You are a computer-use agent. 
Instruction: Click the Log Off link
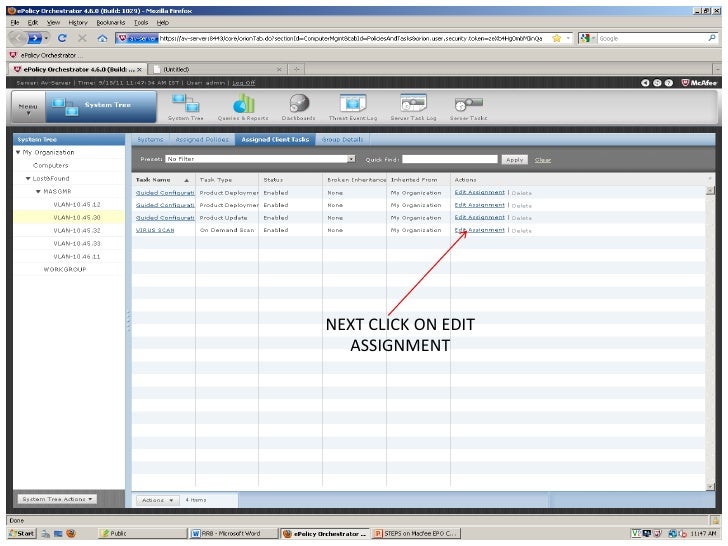point(243,83)
